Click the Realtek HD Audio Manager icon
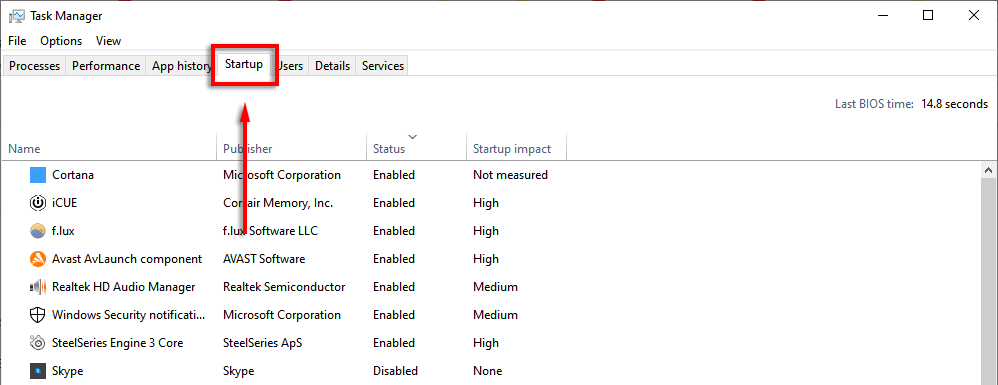 [38, 287]
